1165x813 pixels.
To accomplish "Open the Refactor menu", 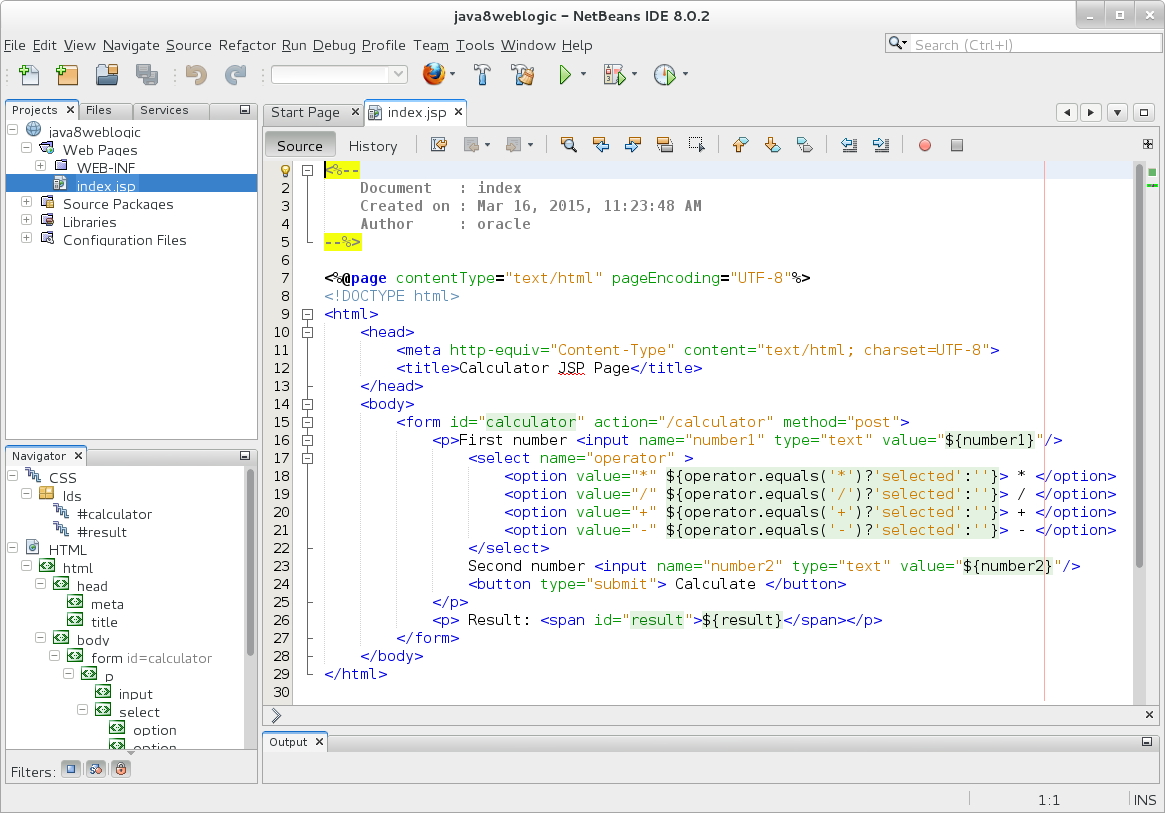I will click(247, 45).
